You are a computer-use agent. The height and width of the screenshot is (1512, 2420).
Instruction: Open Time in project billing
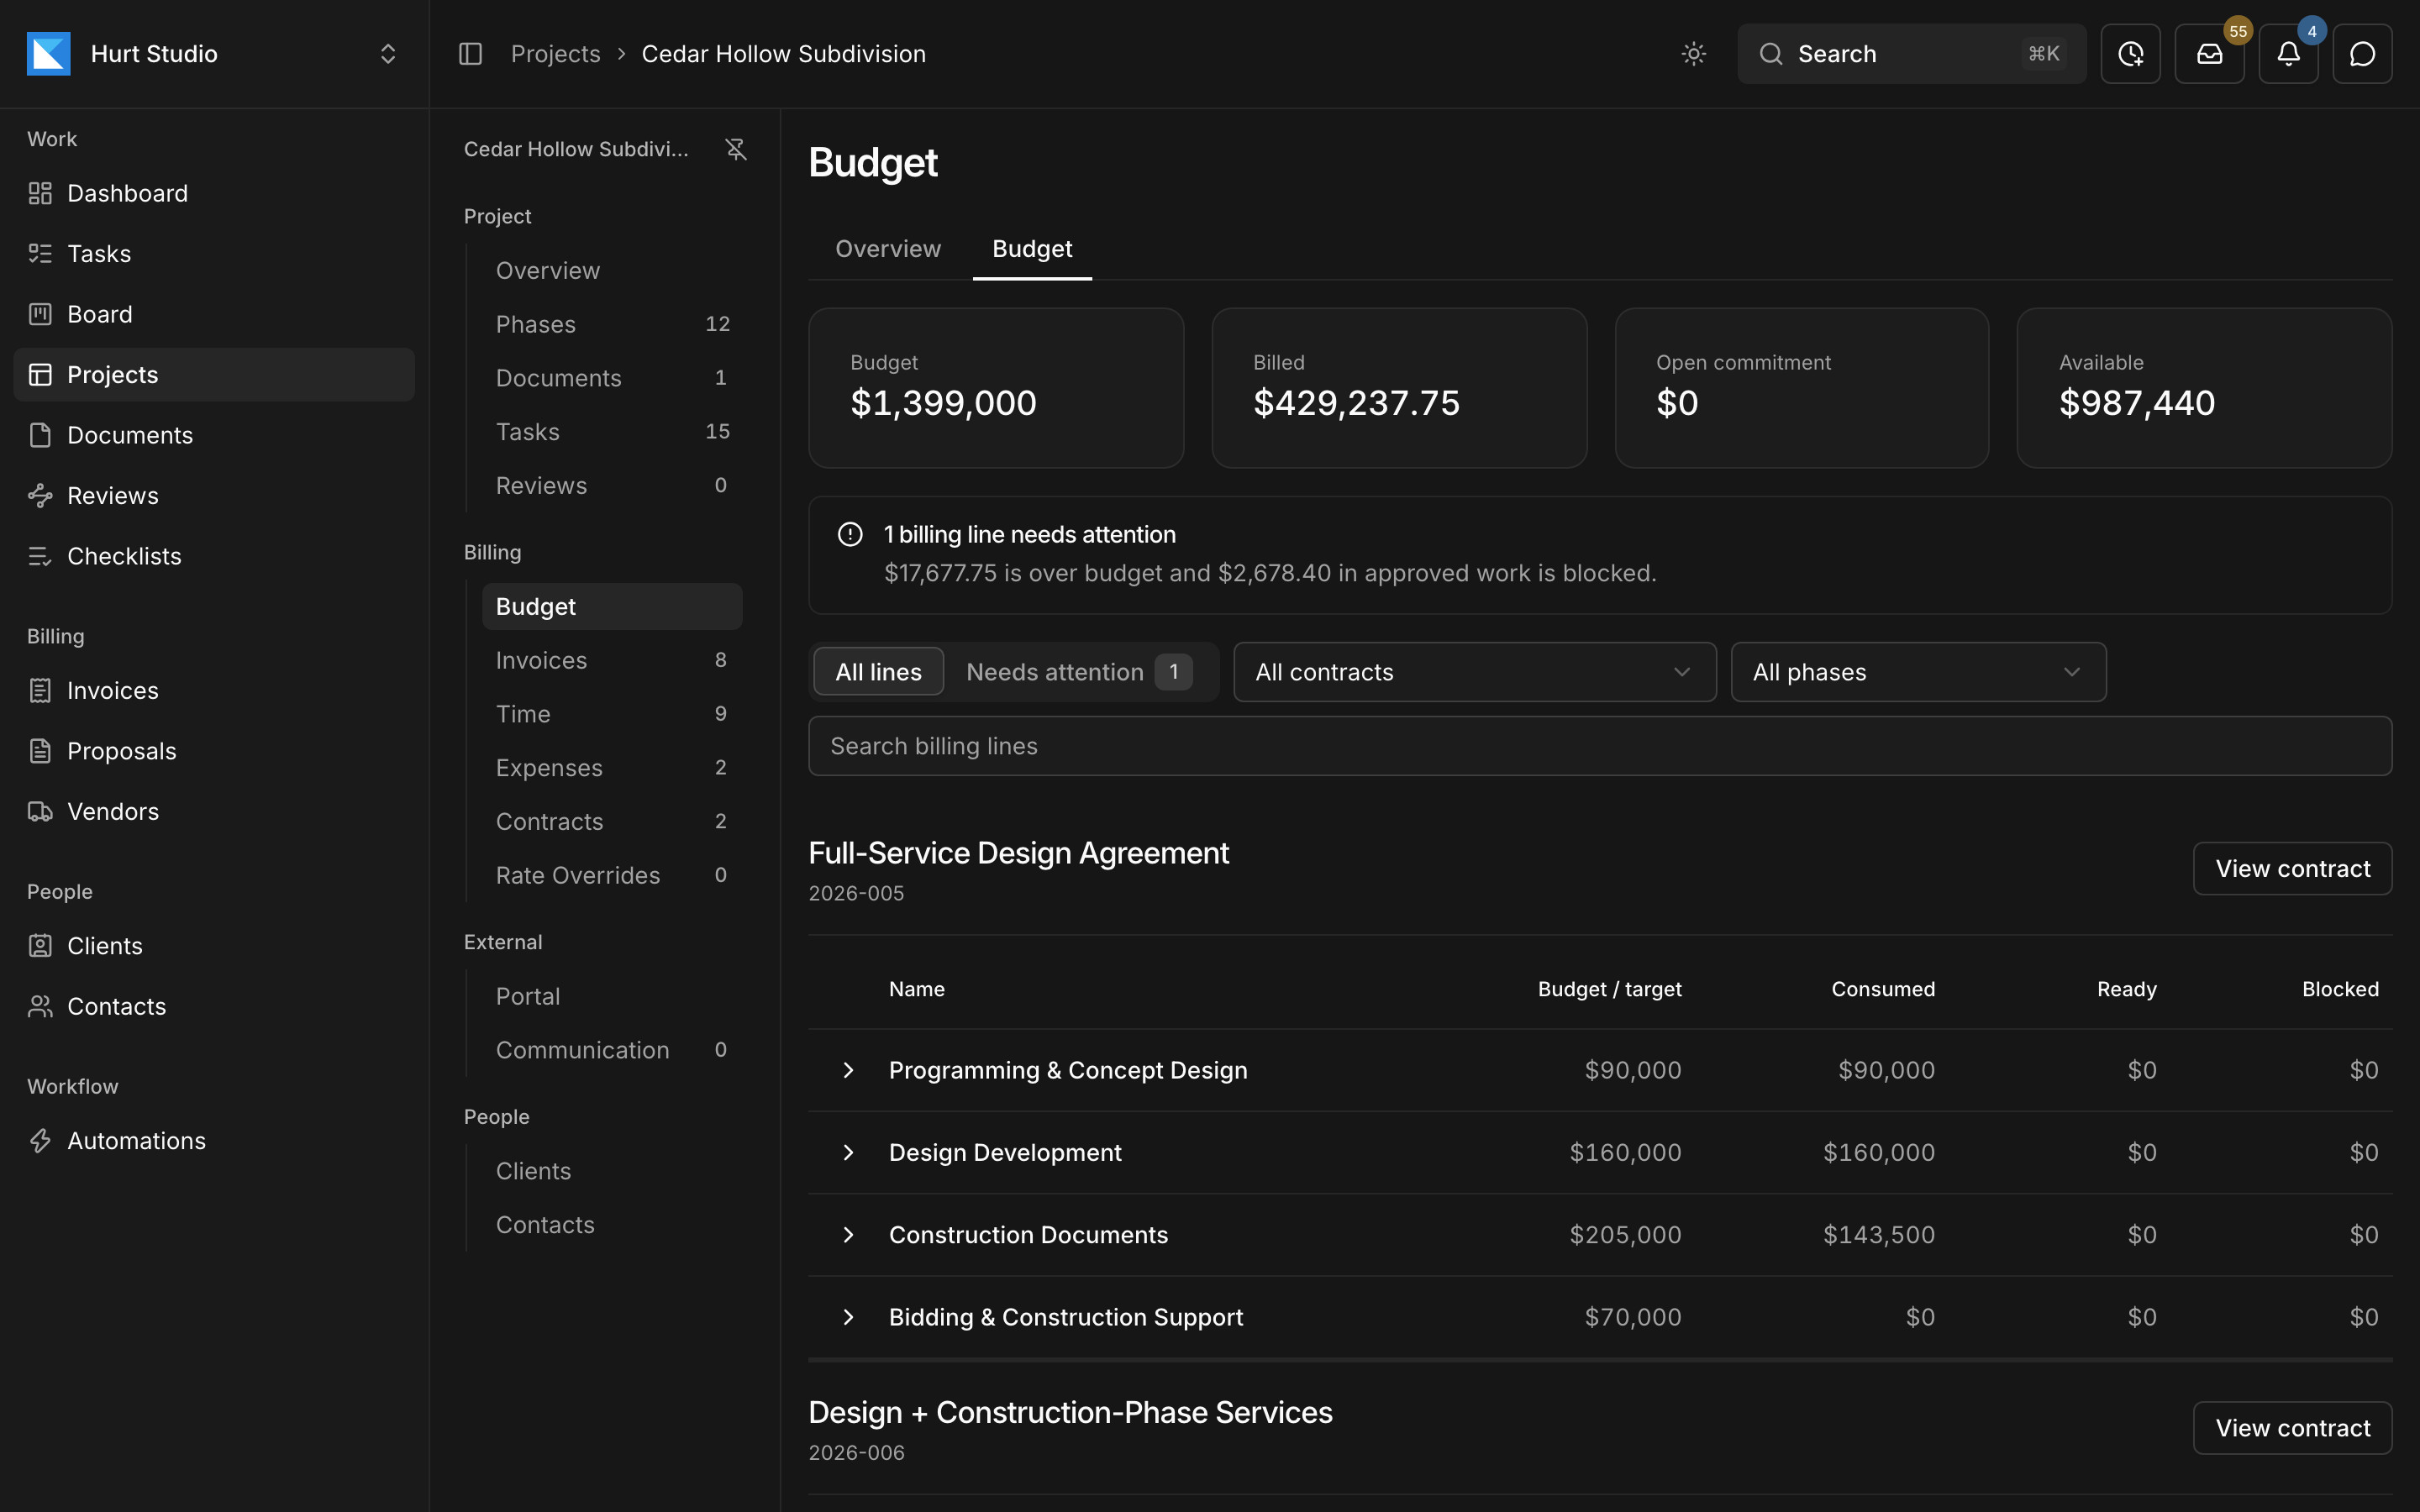click(612, 714)
